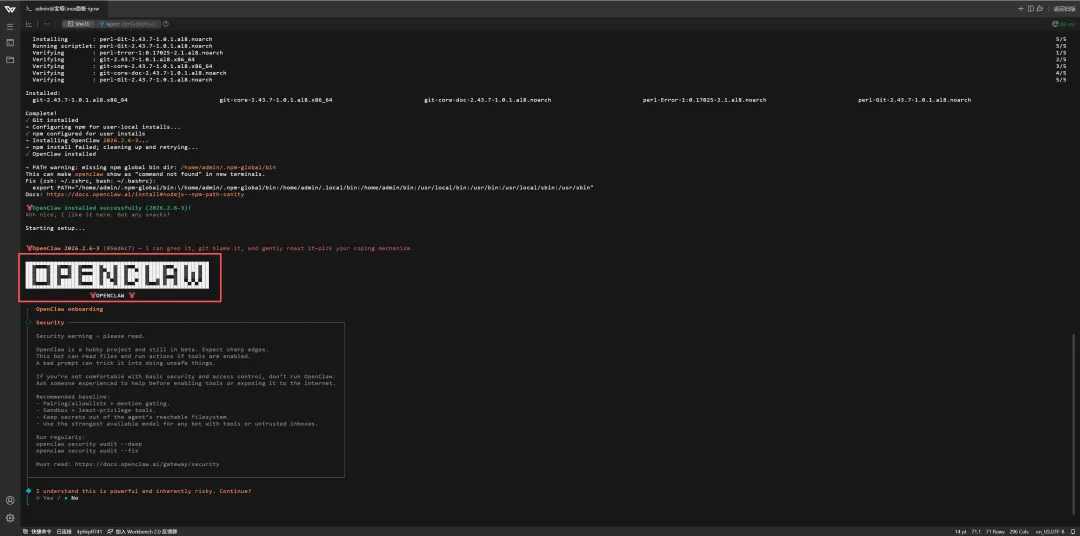Image resolution: width=1080 pixels, height=536 pixels.
Task: Select the admin@ terminal session tab
Action: point(63,8)
